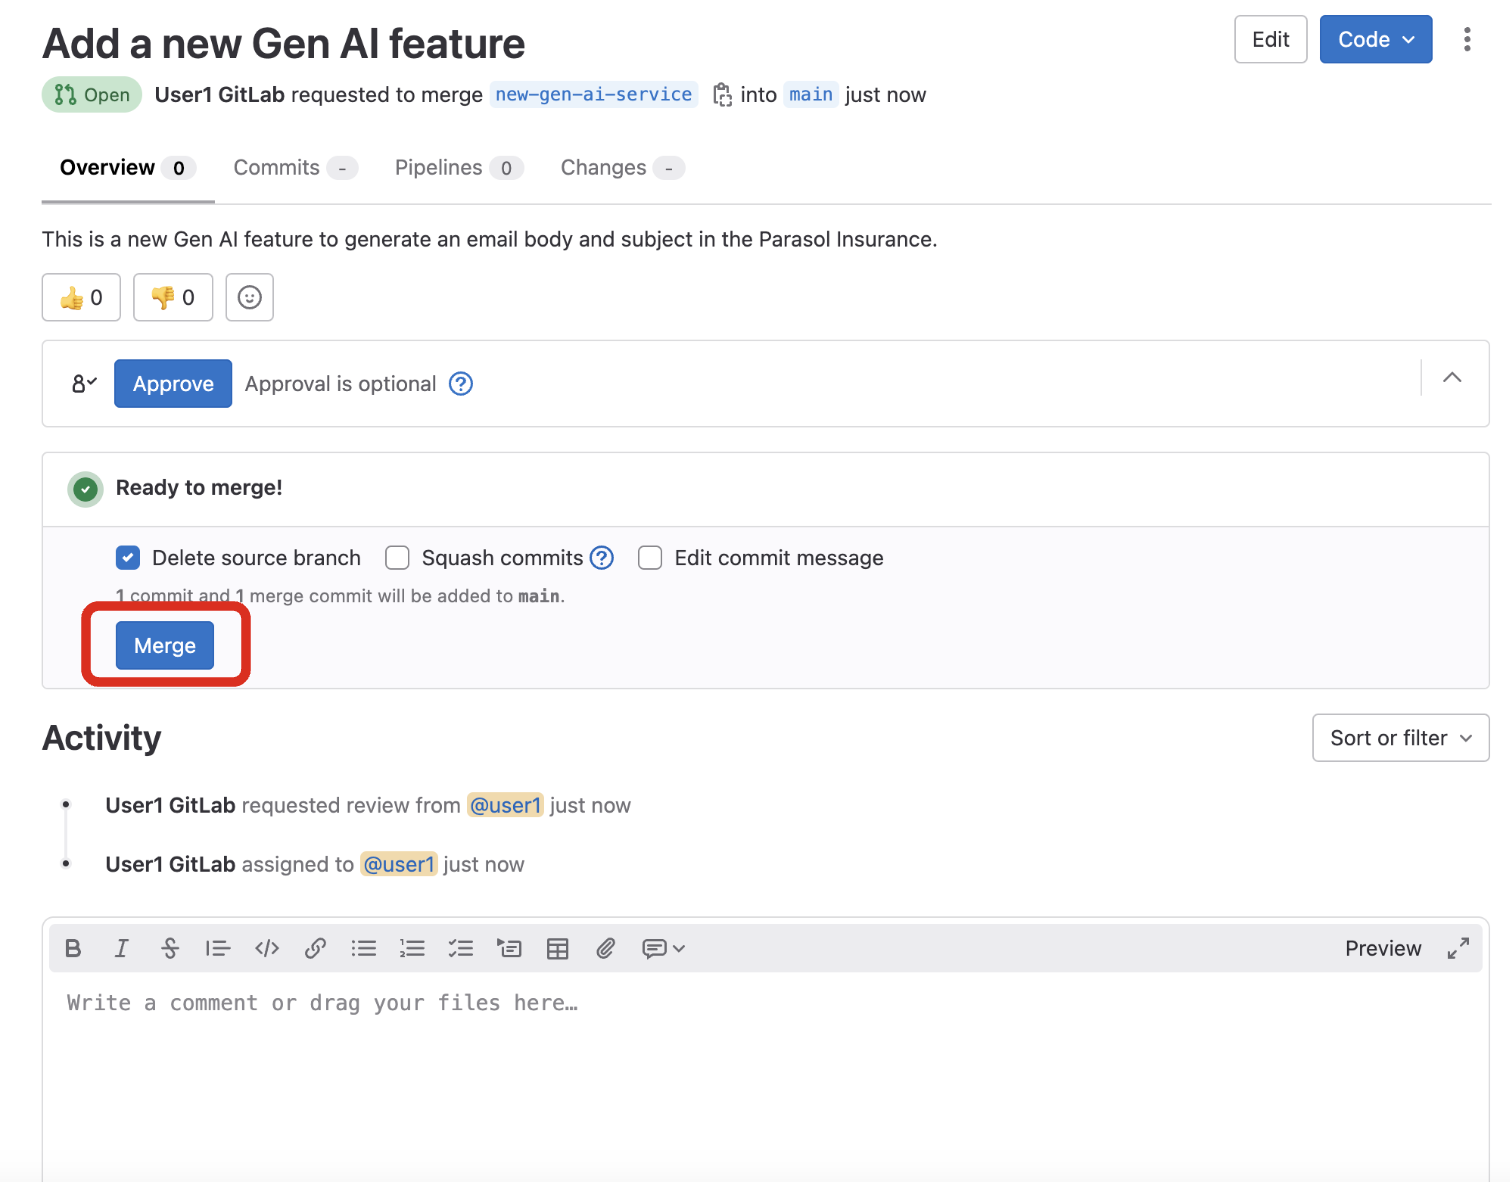The width and height of the screenshot is (1510, 1192).
Task: Insert code formatting in comment
Action: 267,948
